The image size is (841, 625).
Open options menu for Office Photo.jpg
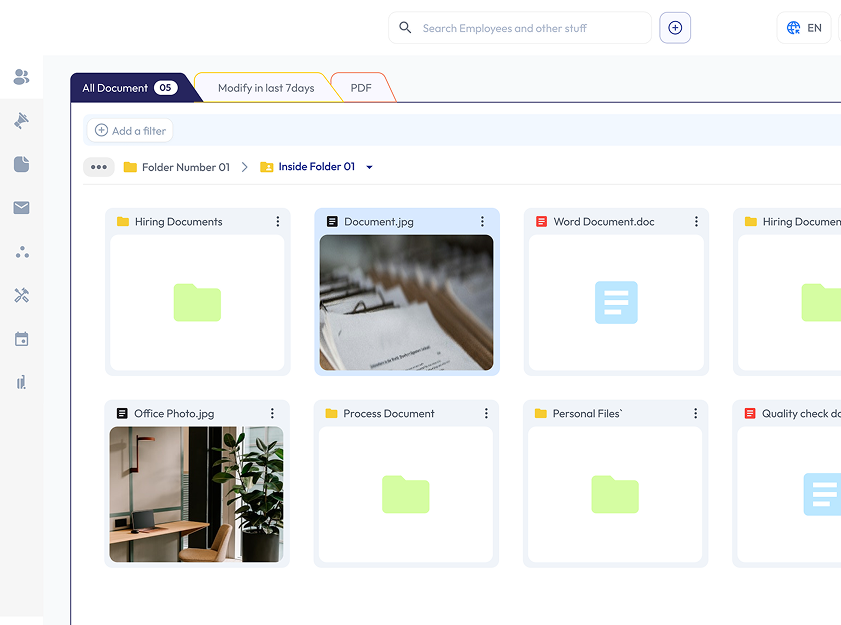[272, 413]
